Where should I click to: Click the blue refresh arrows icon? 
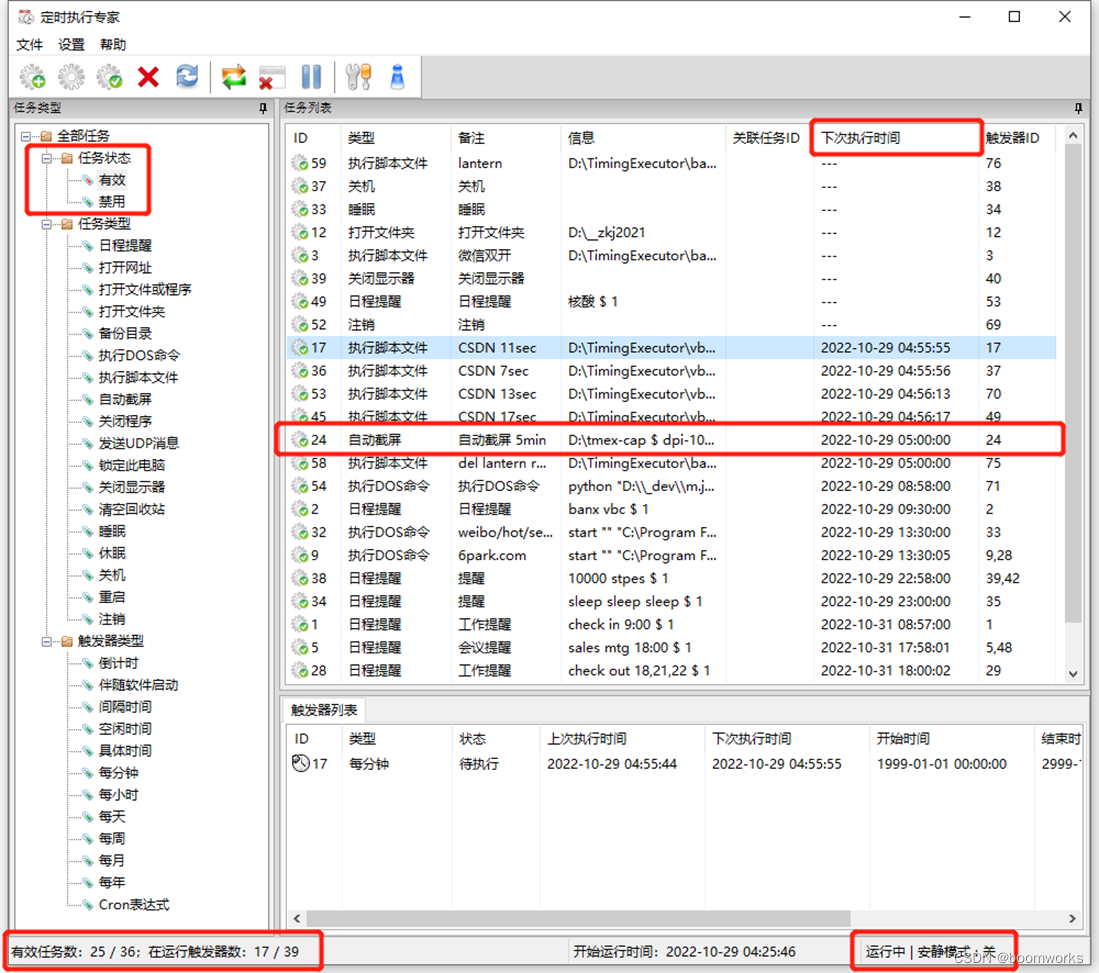tap(186, 76)
